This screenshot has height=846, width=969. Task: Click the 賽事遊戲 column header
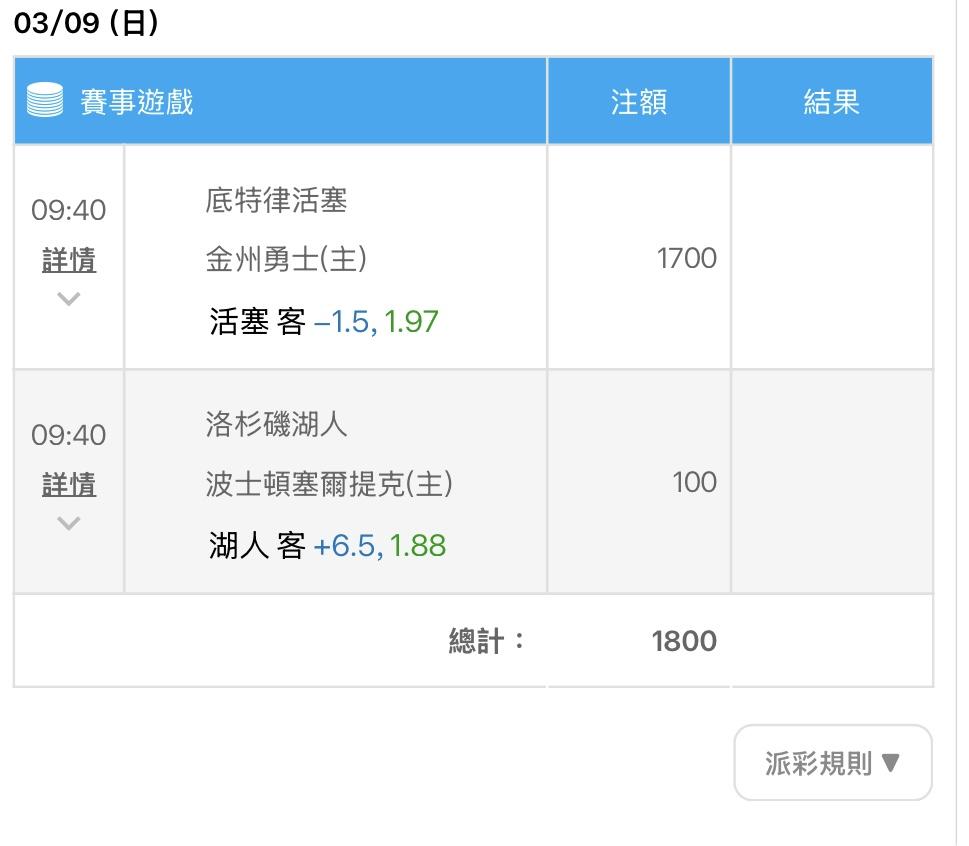[137, 101]
